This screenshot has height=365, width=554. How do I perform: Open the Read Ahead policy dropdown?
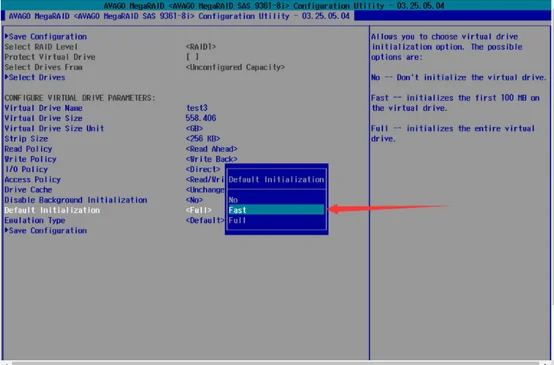212,149
